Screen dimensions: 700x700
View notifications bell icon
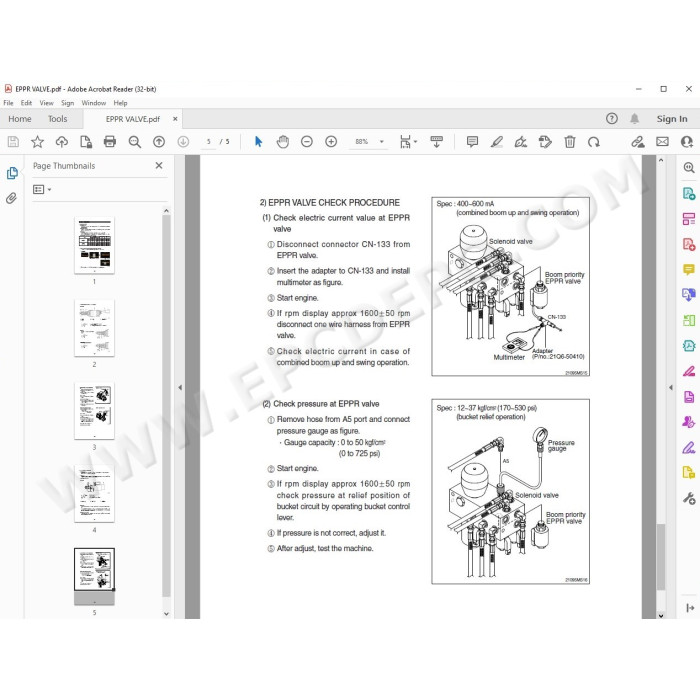[x=634, y=119]
